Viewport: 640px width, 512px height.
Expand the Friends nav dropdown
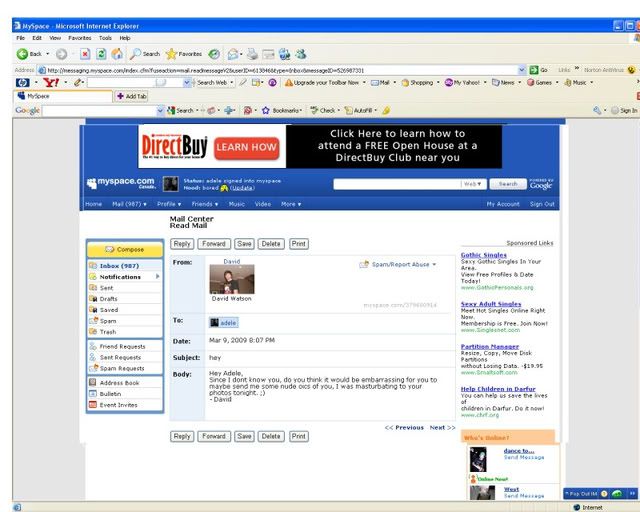tap(205, 204)
